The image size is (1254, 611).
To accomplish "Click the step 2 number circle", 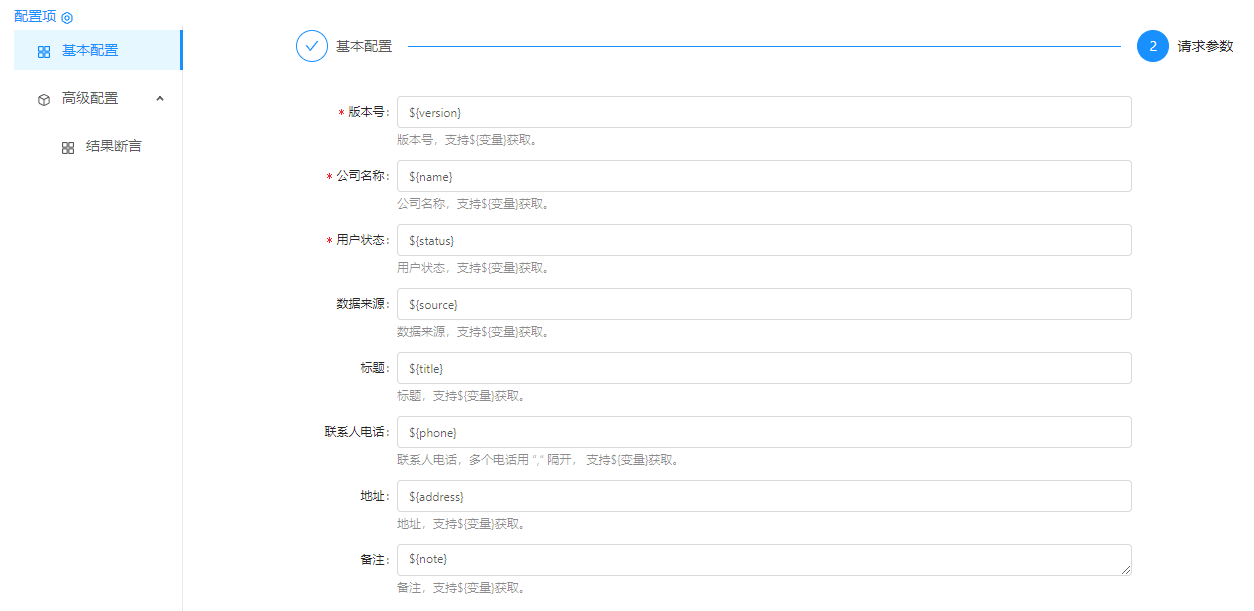I will click(x=1153, y=46).
